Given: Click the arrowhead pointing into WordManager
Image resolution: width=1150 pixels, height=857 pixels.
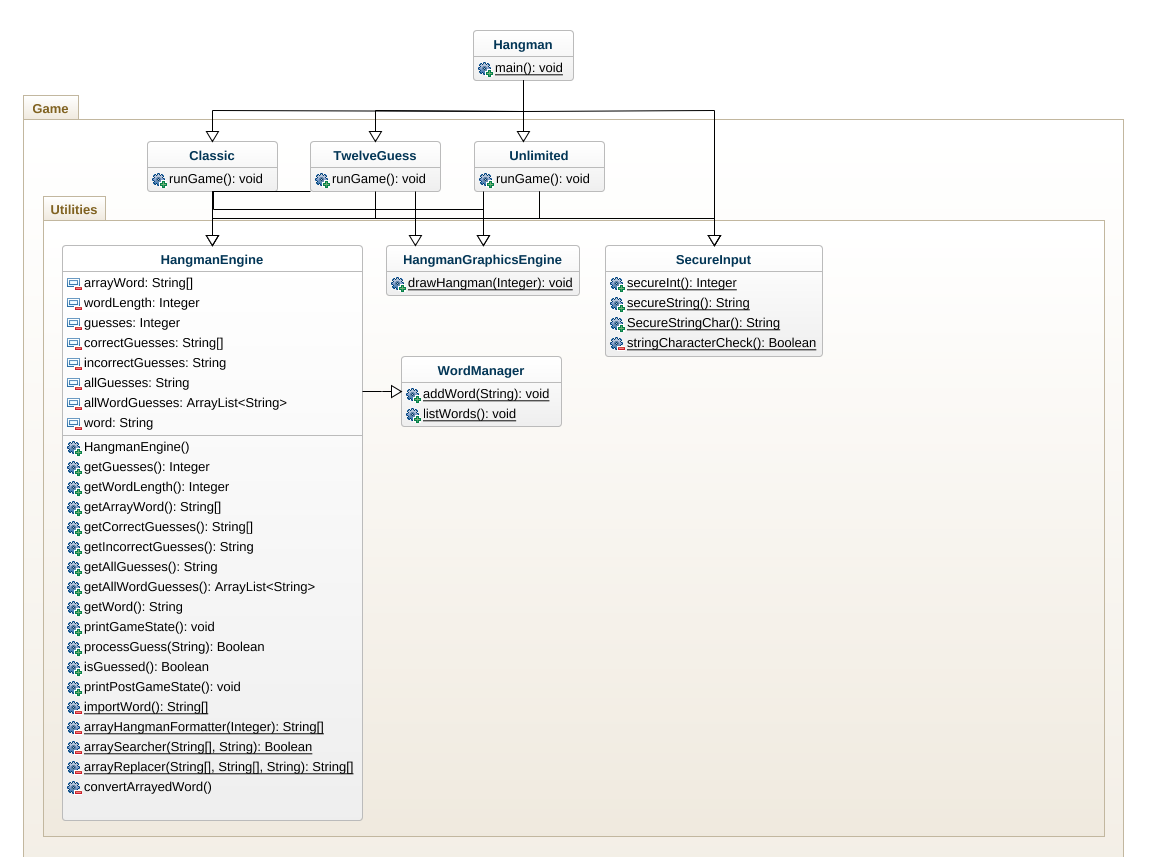Looking at the screenshot, I should click(x=396, y=392).
